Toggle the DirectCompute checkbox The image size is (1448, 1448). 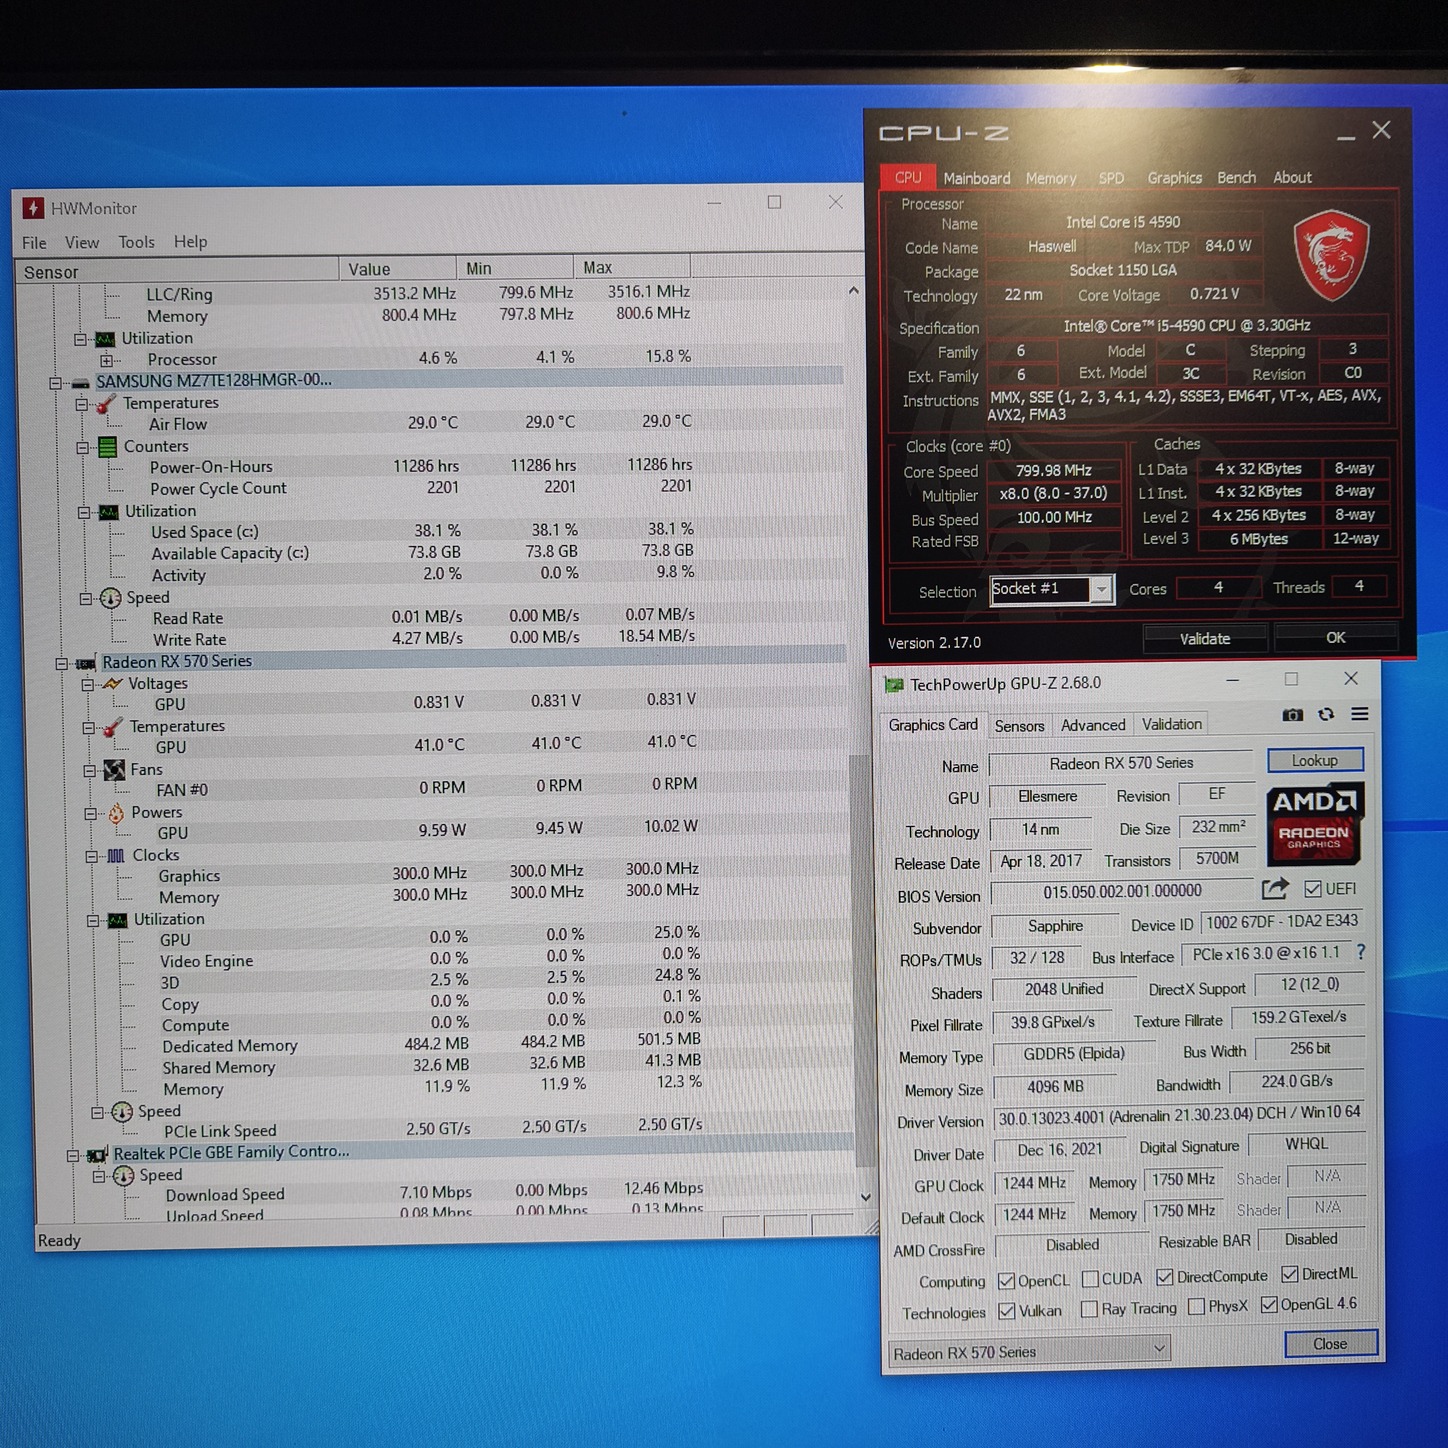pos(1165,1277)
